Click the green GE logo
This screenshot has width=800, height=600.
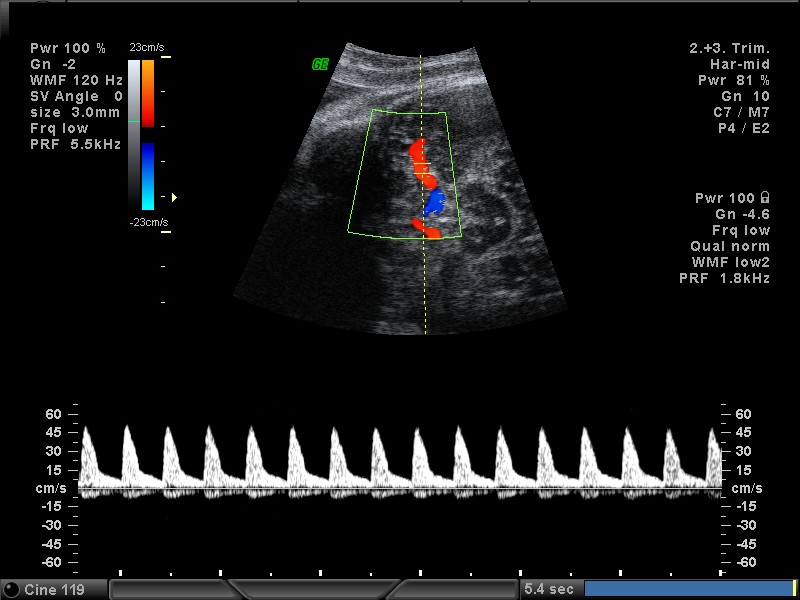tap(320, 64)
